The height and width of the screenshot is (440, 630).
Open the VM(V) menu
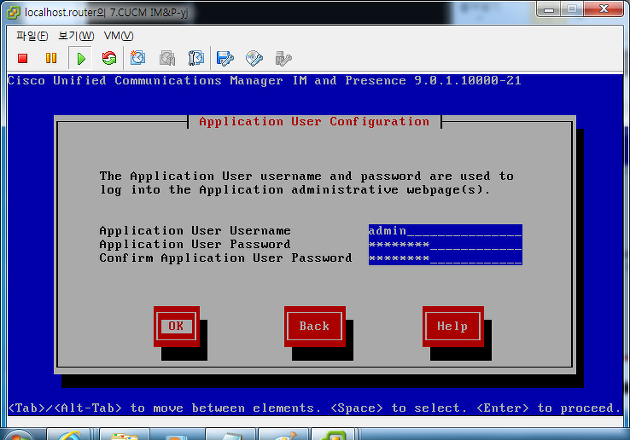tap(119, 36)
